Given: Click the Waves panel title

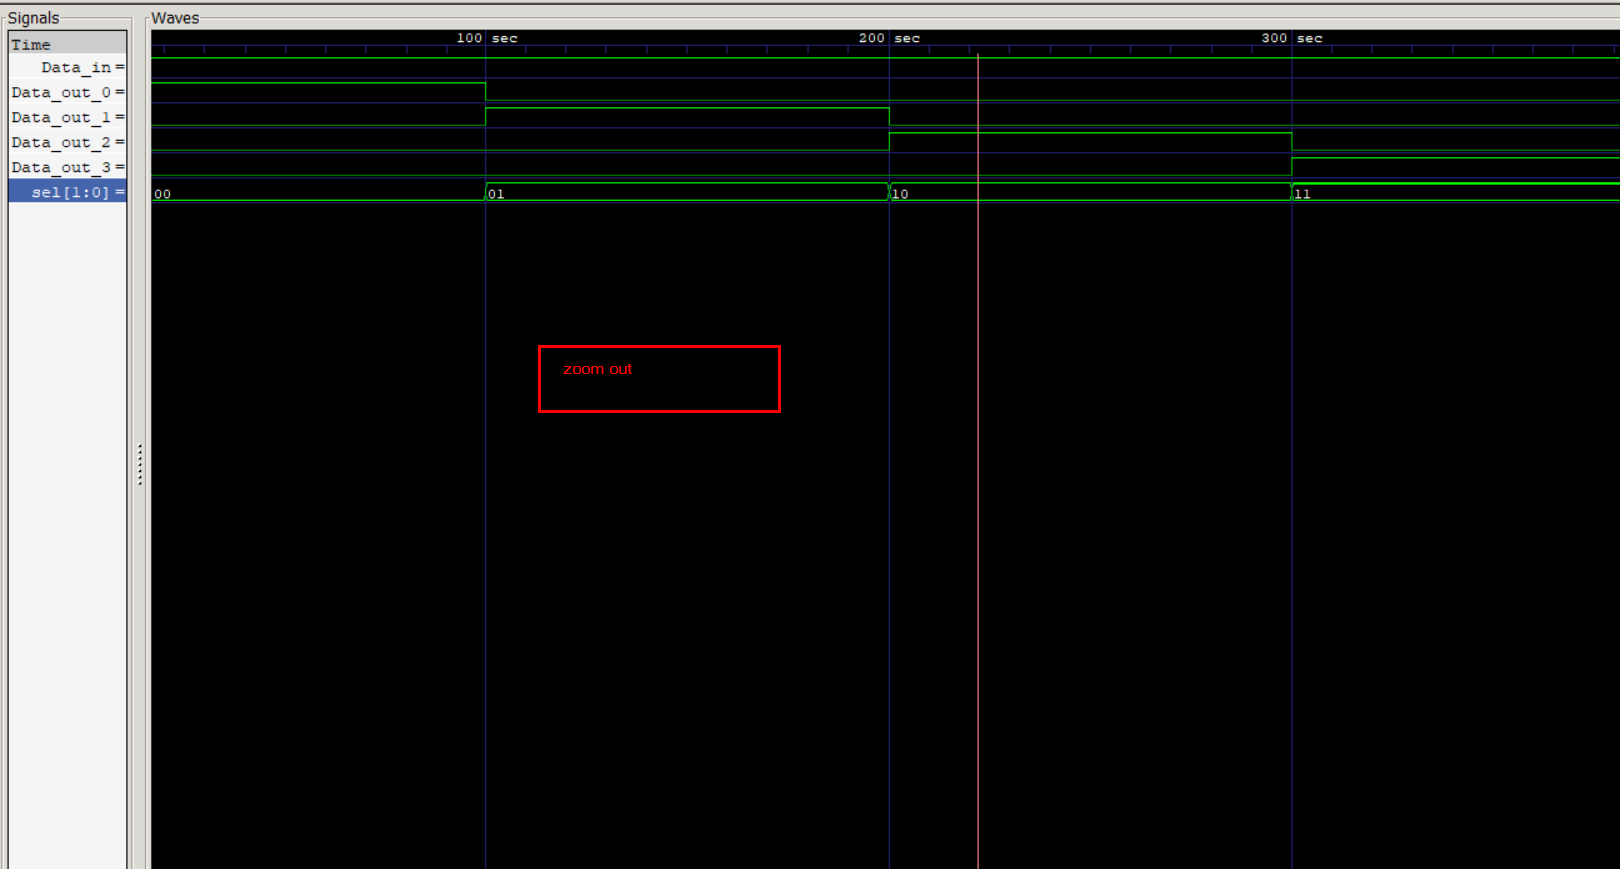Looking at the screenshot, I should click(175, 18).
